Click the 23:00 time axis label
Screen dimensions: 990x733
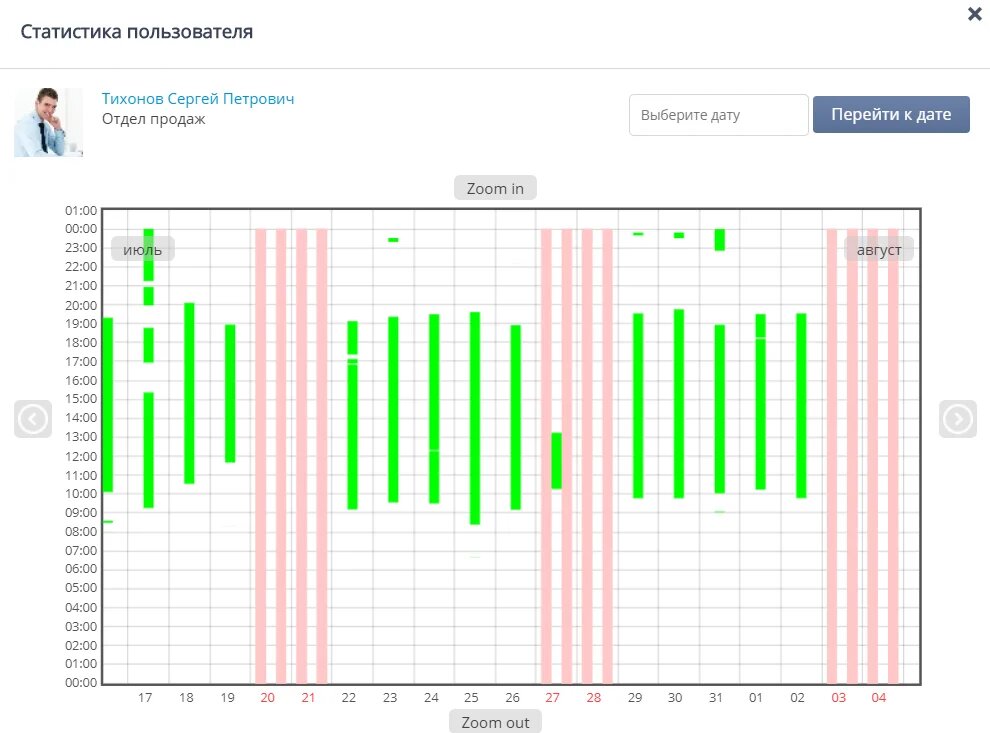coord(81,247)
